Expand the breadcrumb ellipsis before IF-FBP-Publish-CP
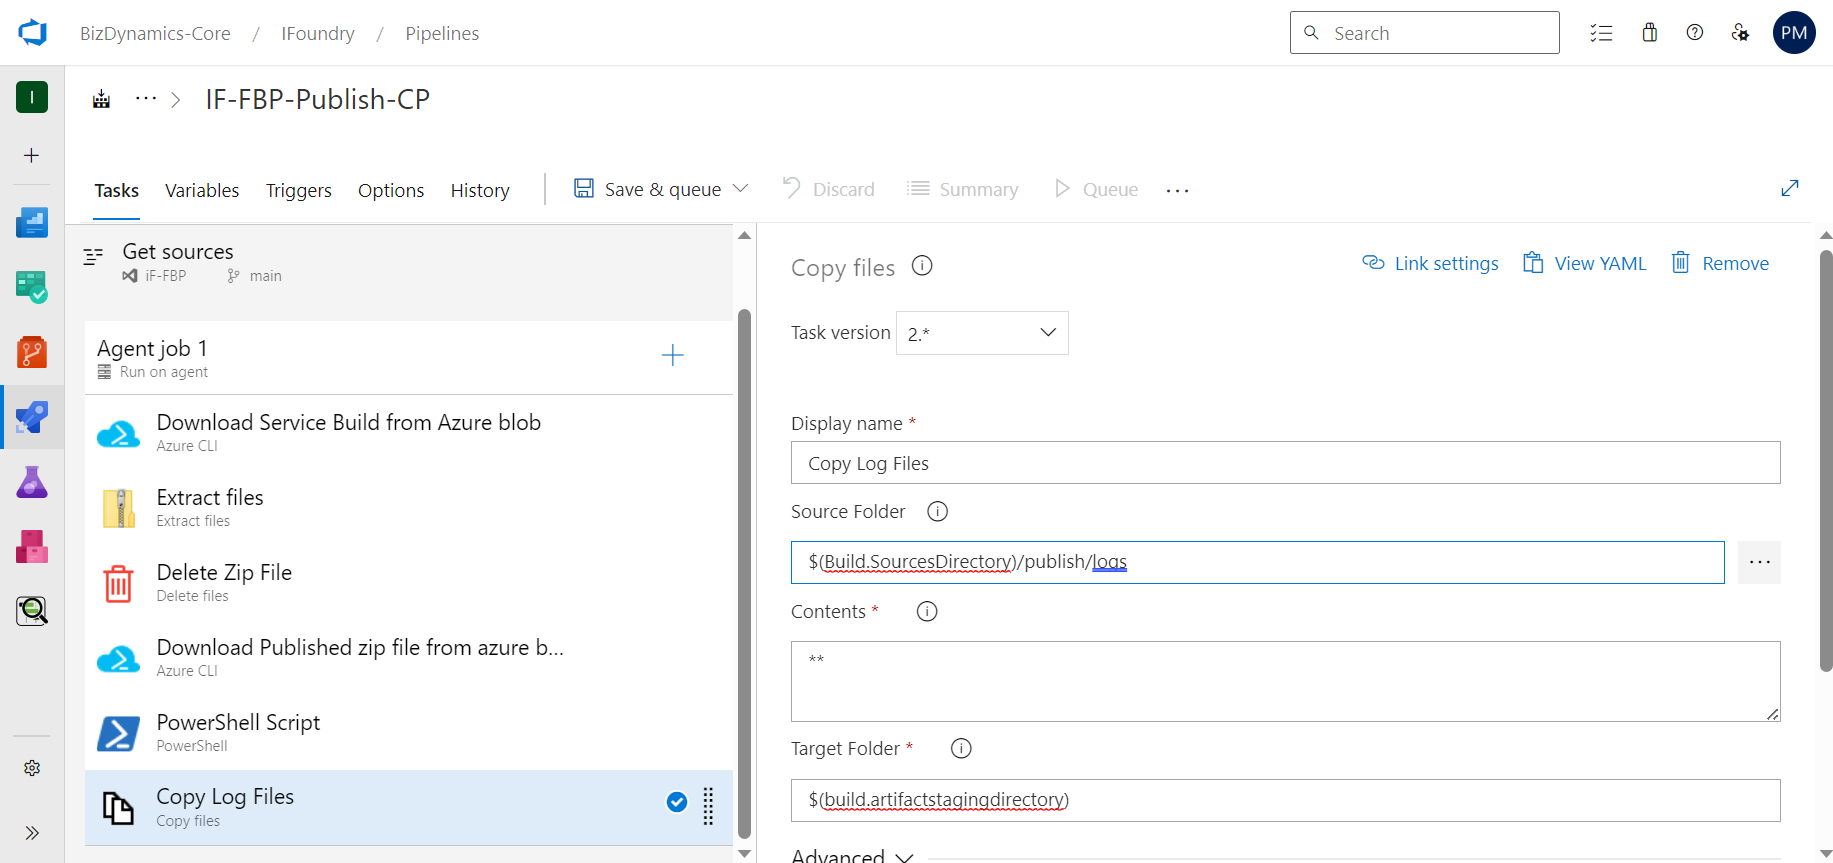Image resolution: width=1833 pixels, height=863 pixels. pyautogui.click(x=146, y=99)
